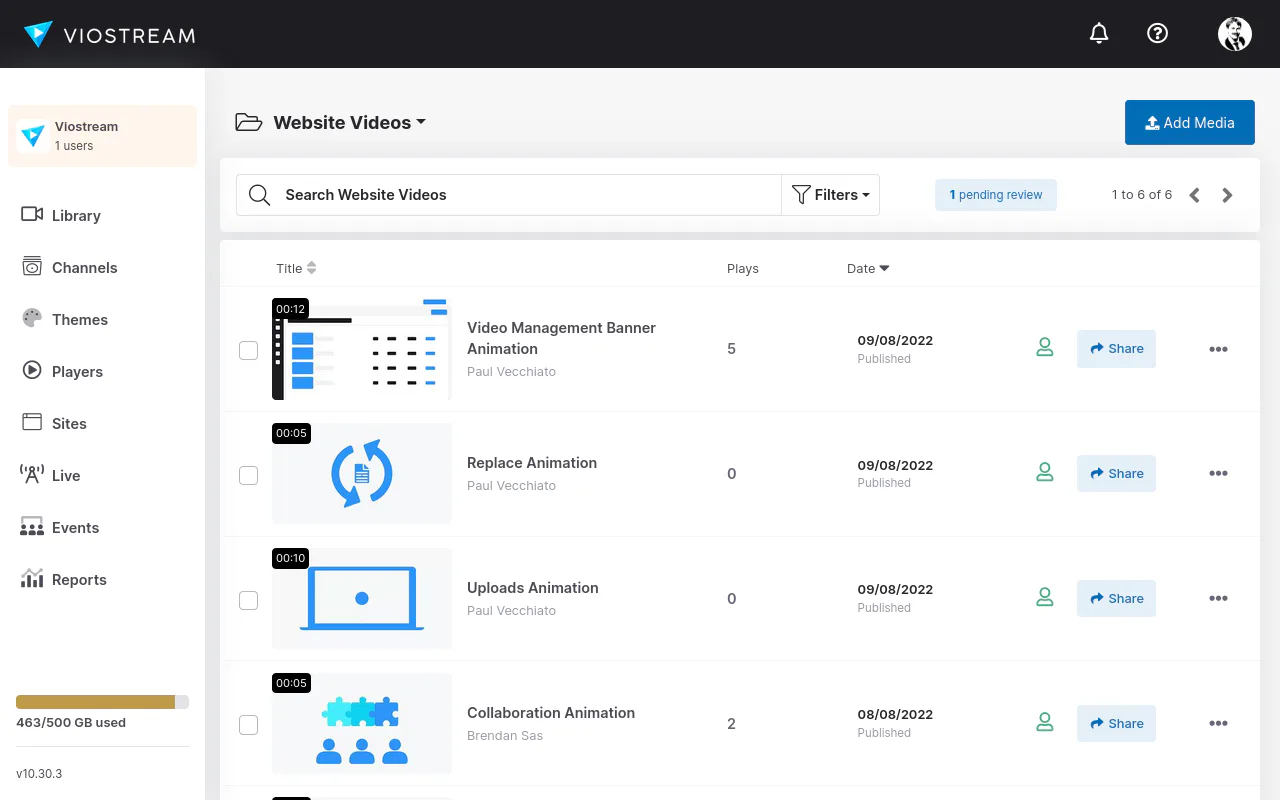Share the Collaboration Animation video

(x=1116, y=724)
